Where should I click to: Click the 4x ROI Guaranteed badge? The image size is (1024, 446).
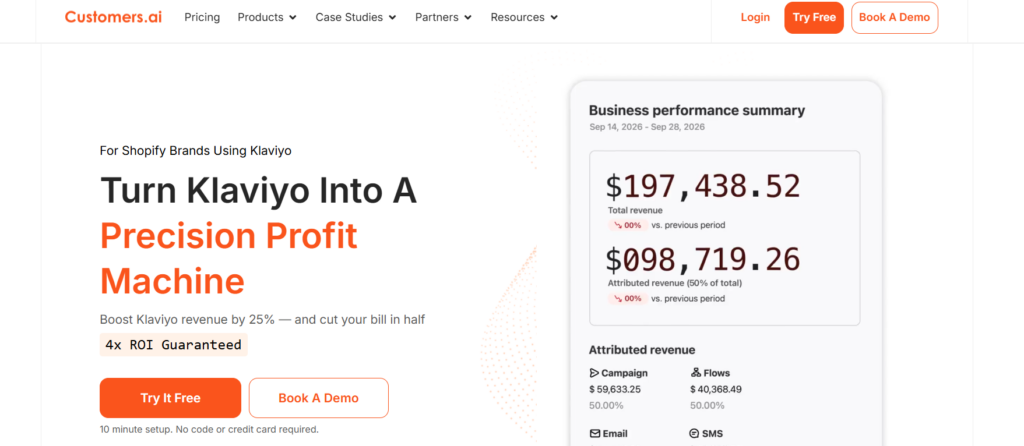[x=173, y=345]
